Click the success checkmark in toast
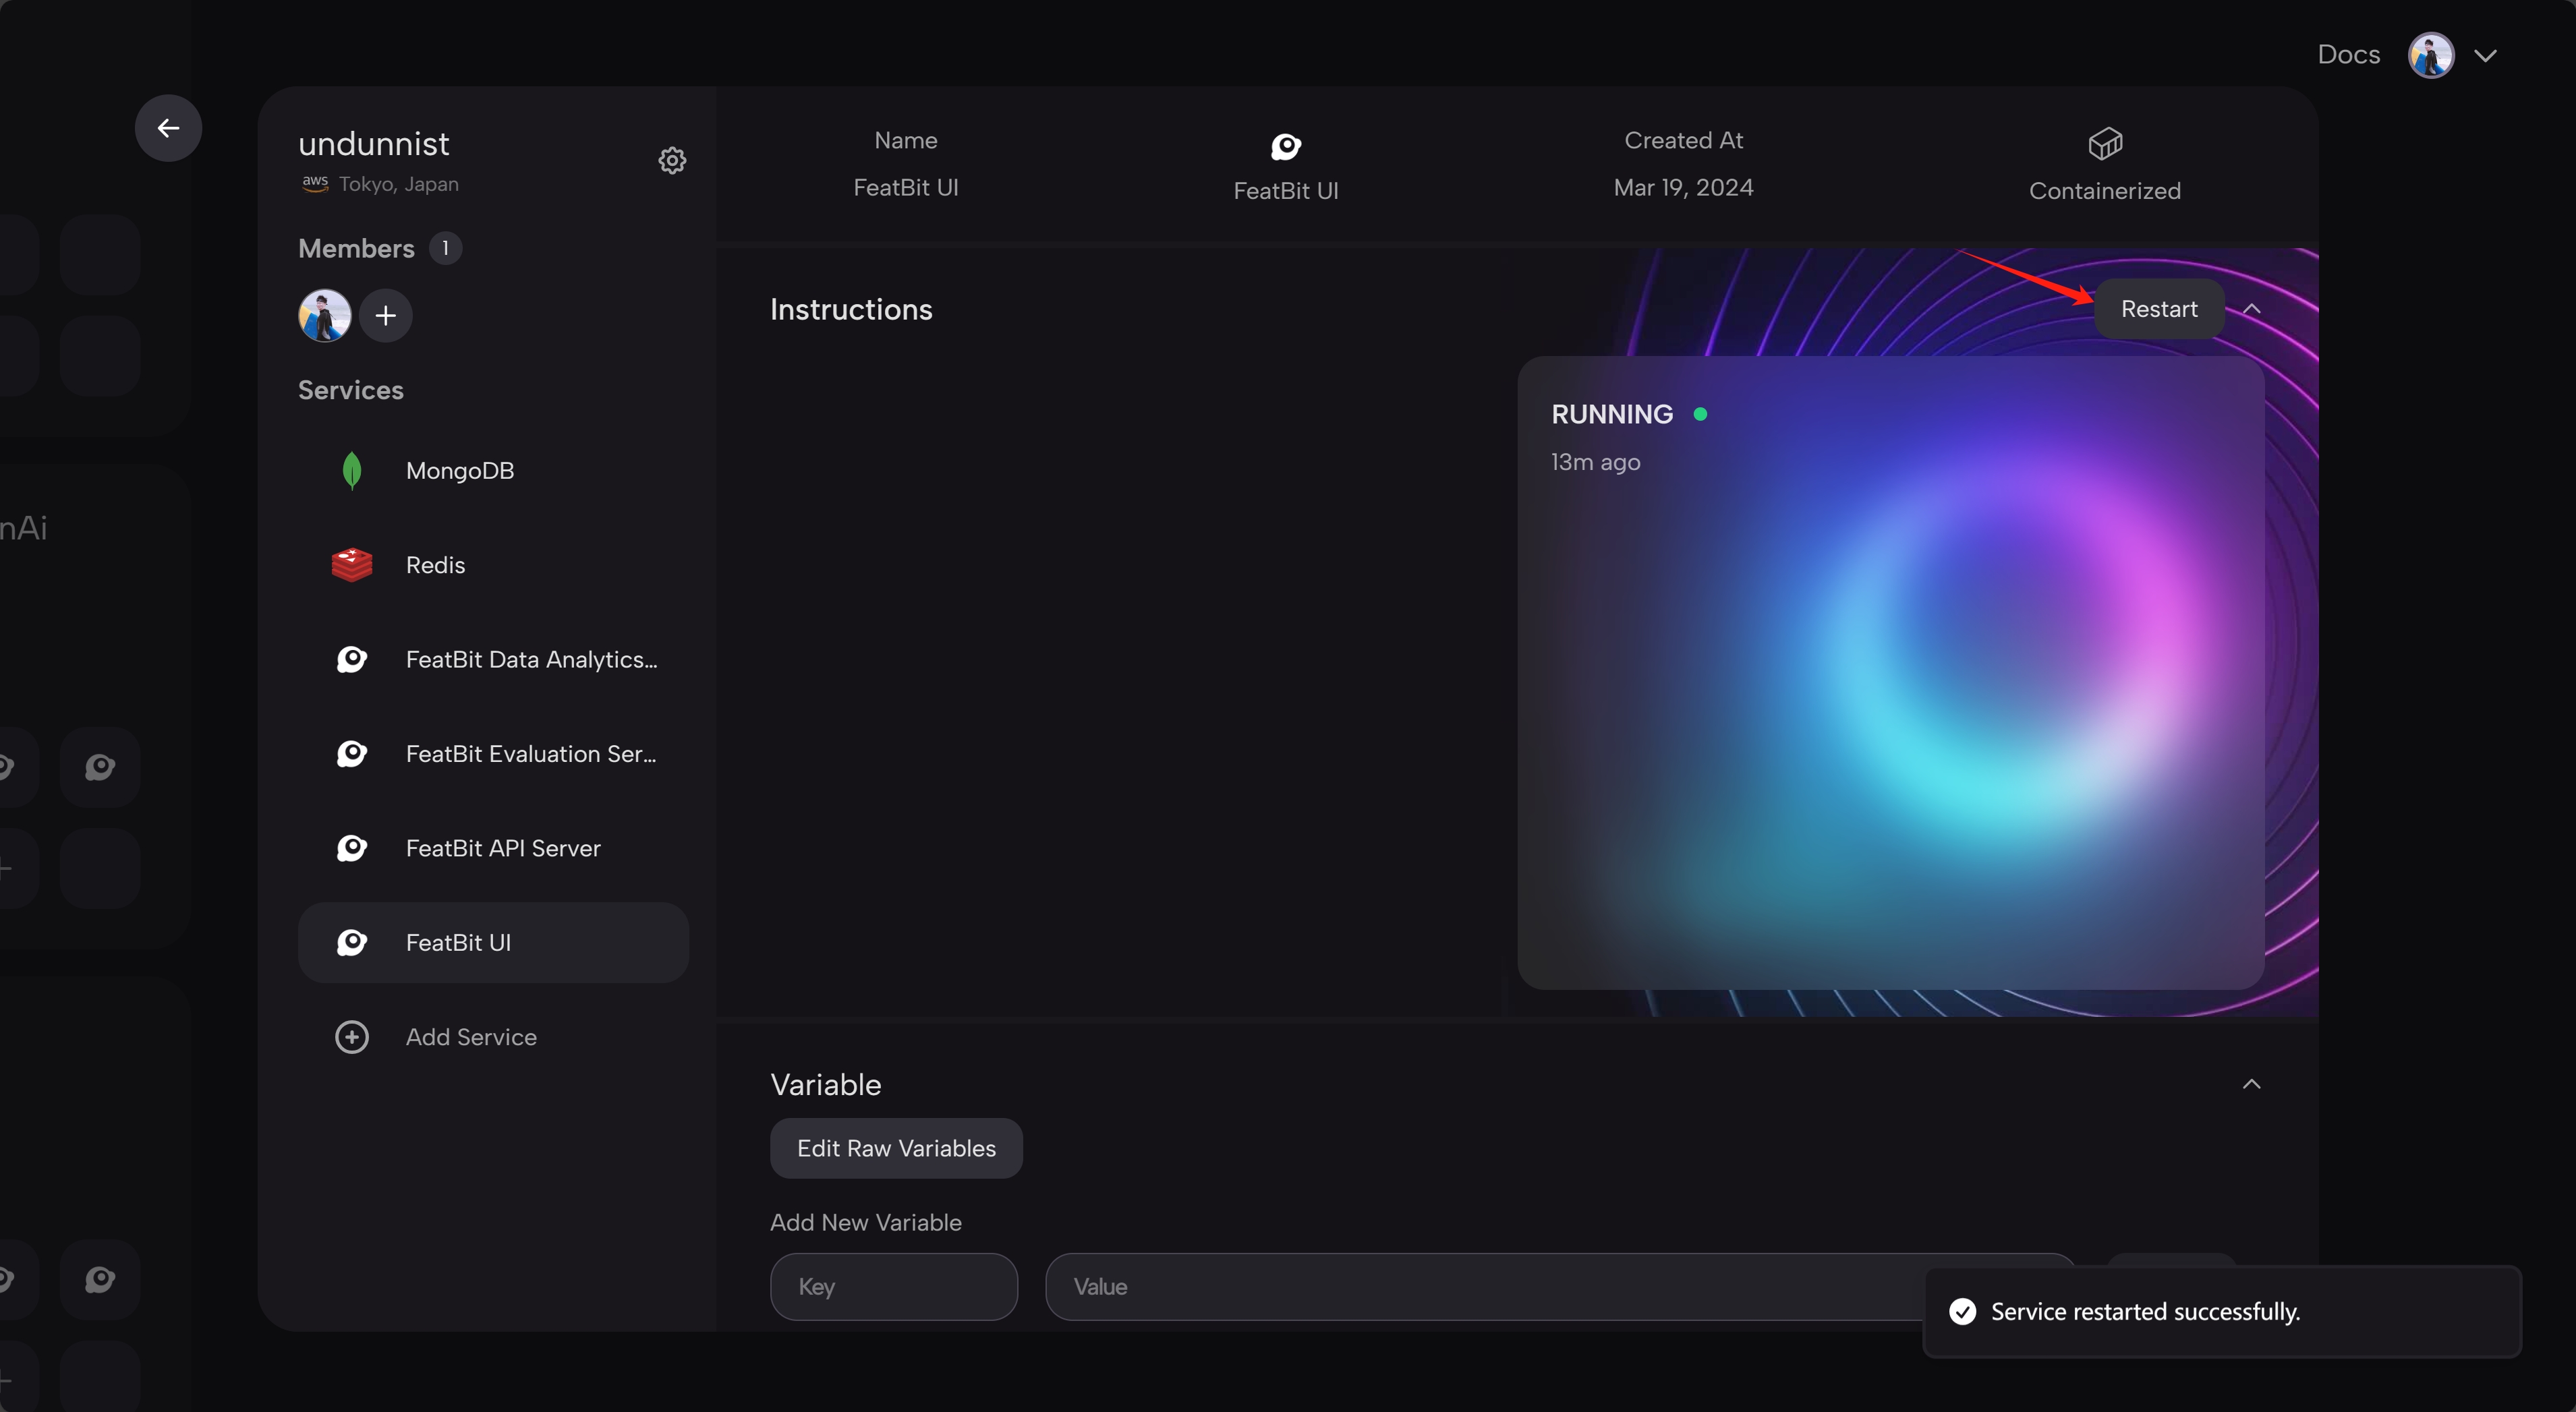Image resolution: width=2576 pixels, height=1412 pixels. point(1962,1312)
